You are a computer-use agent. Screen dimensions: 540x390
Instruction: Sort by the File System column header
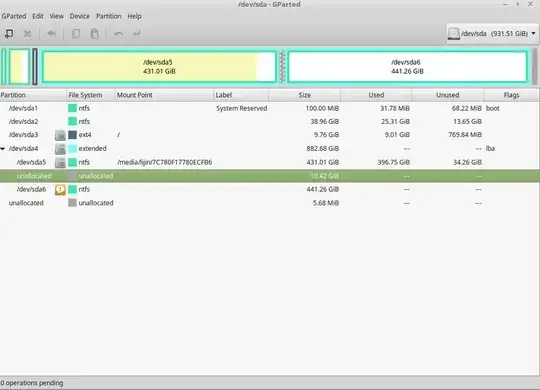pyautogui.click(x=91, y=95)
